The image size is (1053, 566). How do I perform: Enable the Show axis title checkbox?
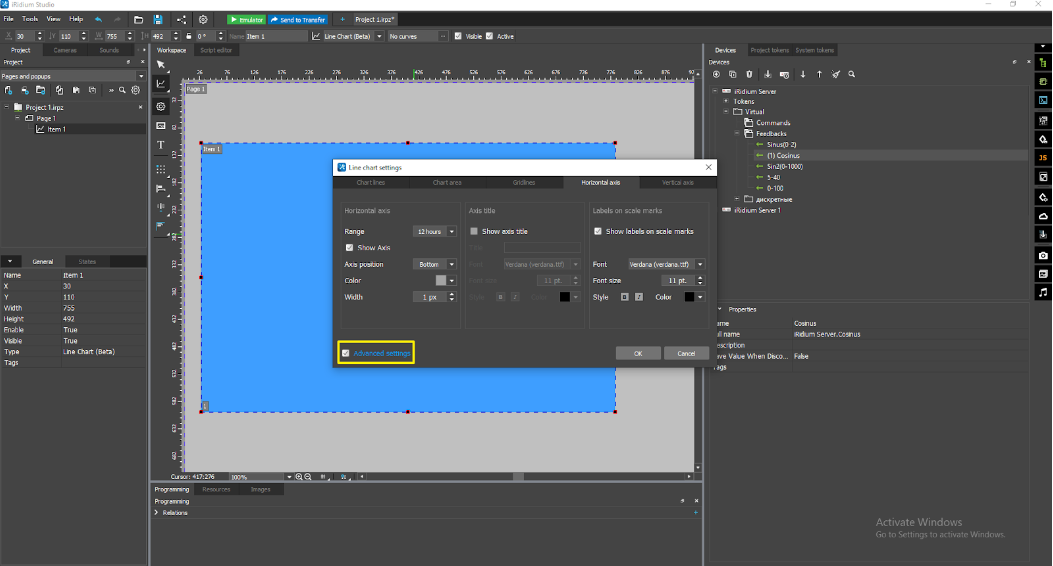(474, 231)
